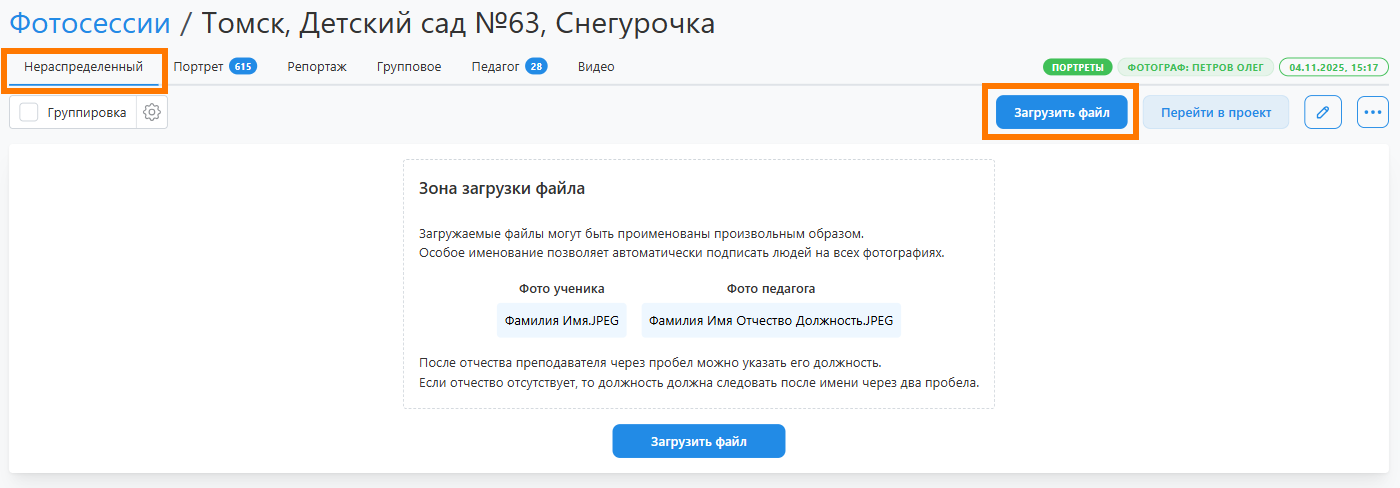Viewport: 1400px width, 488px height.
Task: Click the Фамилия Имя Отчество Должность.JPEG example
Action: click(x=771, y=321)
